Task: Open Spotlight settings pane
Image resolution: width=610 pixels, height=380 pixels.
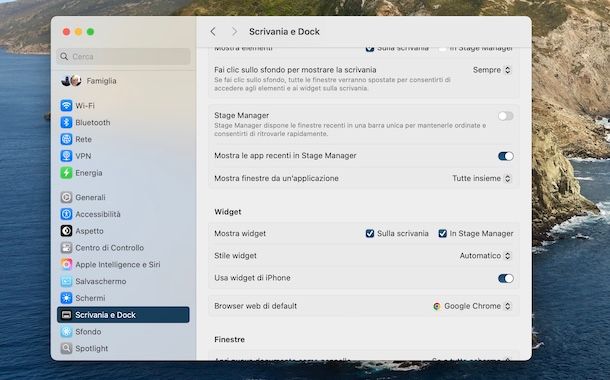Action: (123, 348)
